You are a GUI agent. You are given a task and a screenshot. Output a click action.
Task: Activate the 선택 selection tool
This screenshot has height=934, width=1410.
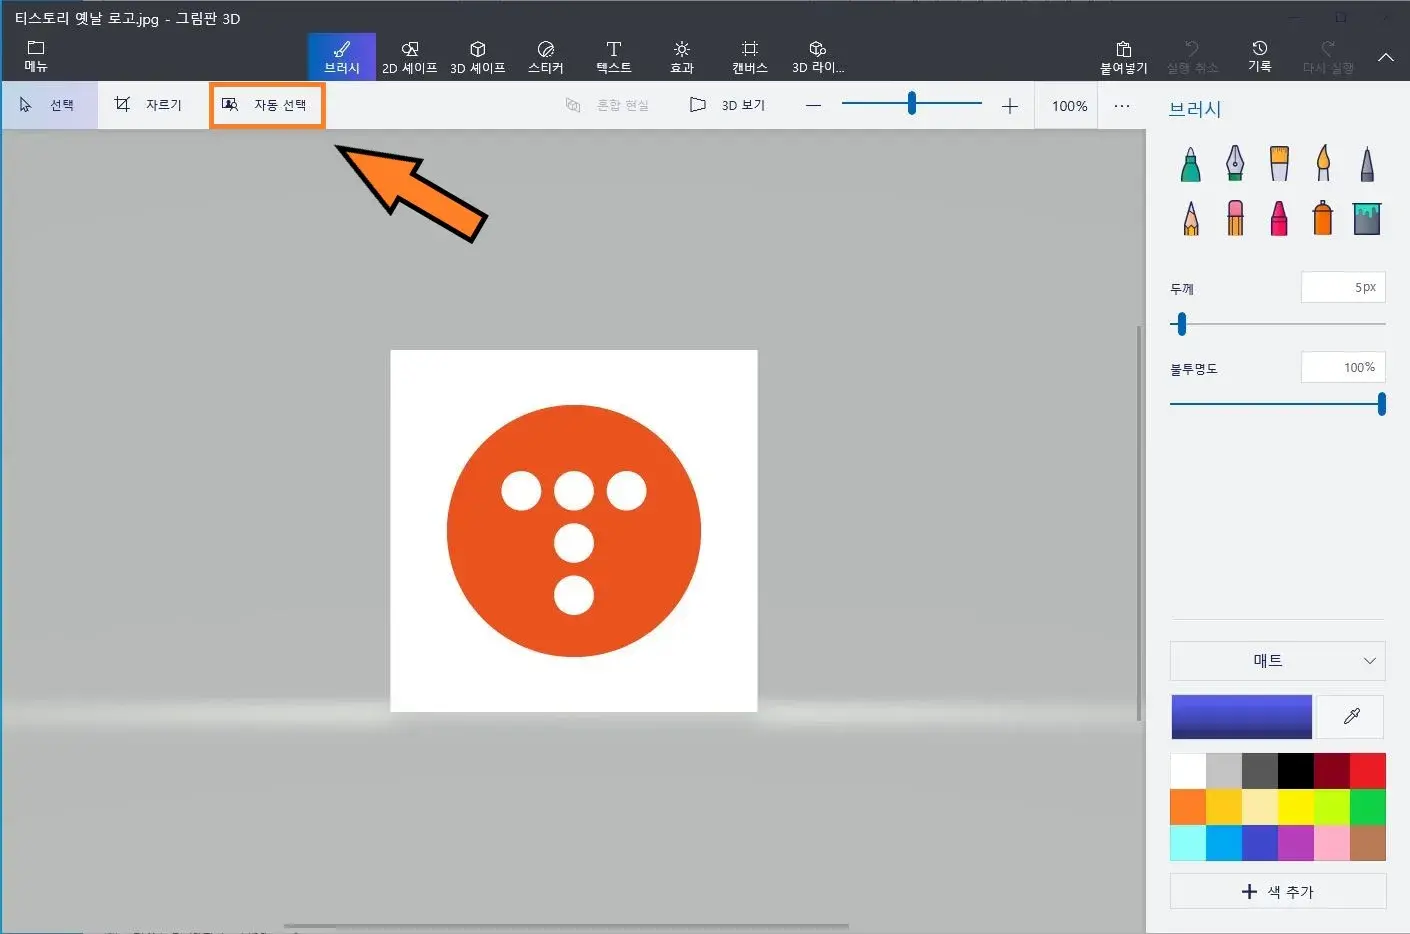[x=49, y=105]
